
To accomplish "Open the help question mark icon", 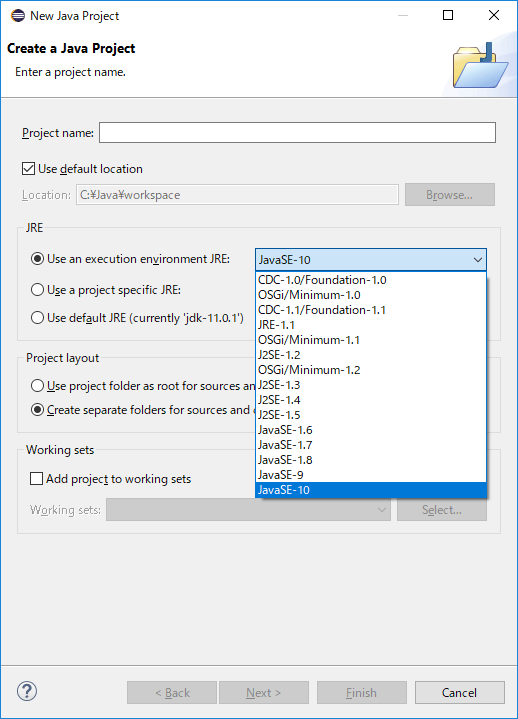I will (x=27, y=691).
